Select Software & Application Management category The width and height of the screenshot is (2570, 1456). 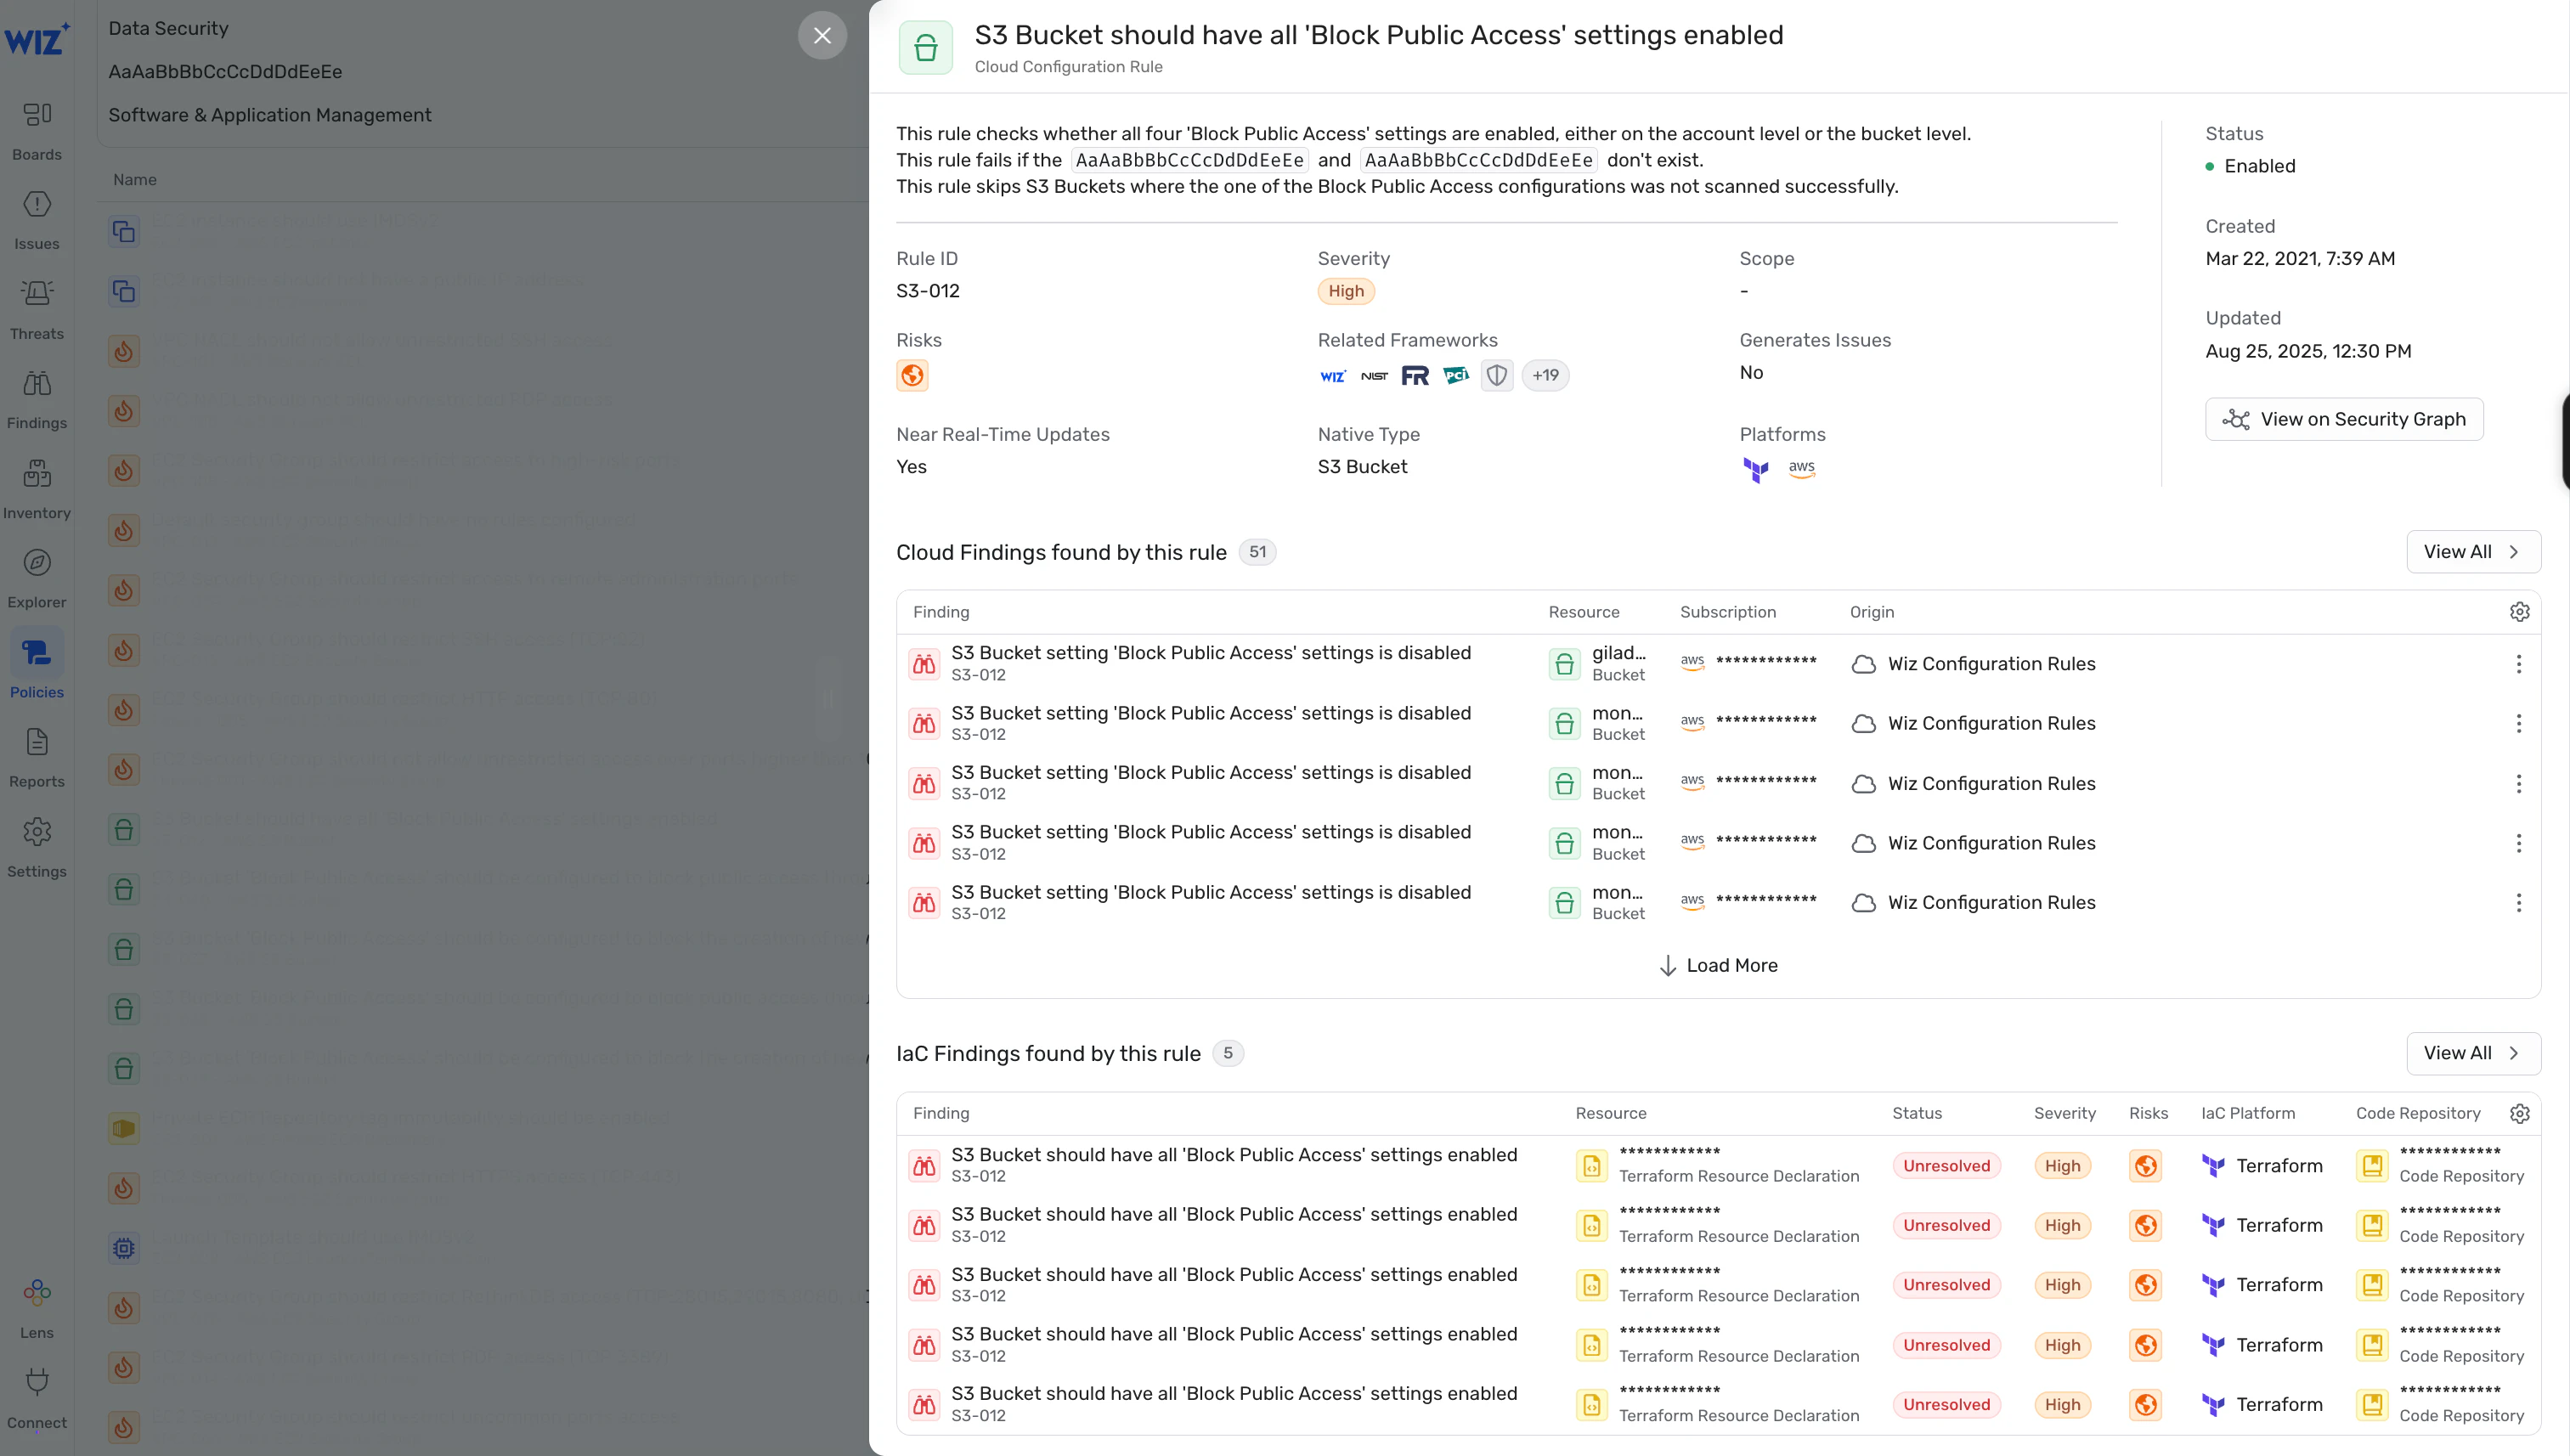[x=270, y=115]
